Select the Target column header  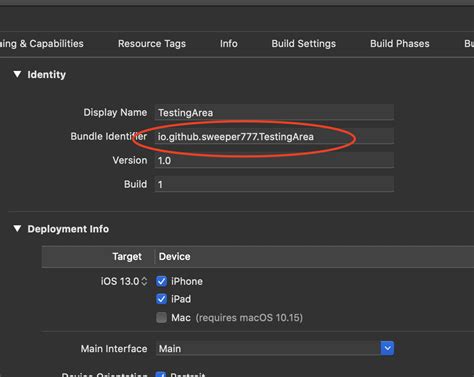[127, 256]
